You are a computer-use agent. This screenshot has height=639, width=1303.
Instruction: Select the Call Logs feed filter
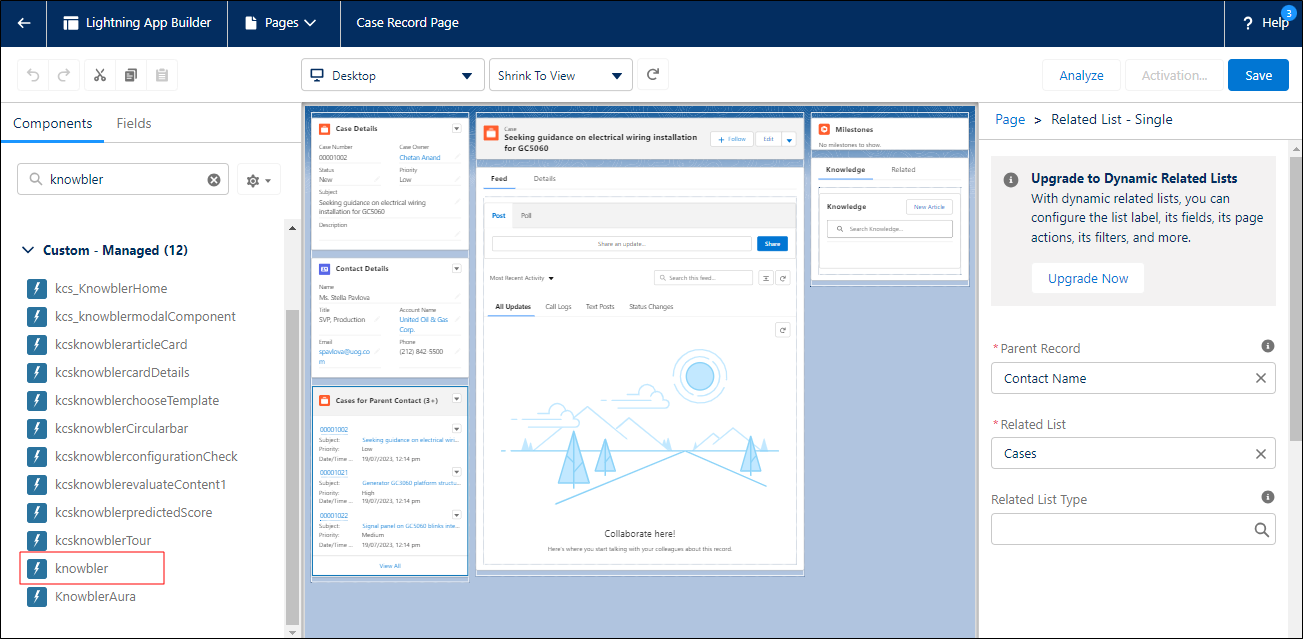click(x=558, y=307)
